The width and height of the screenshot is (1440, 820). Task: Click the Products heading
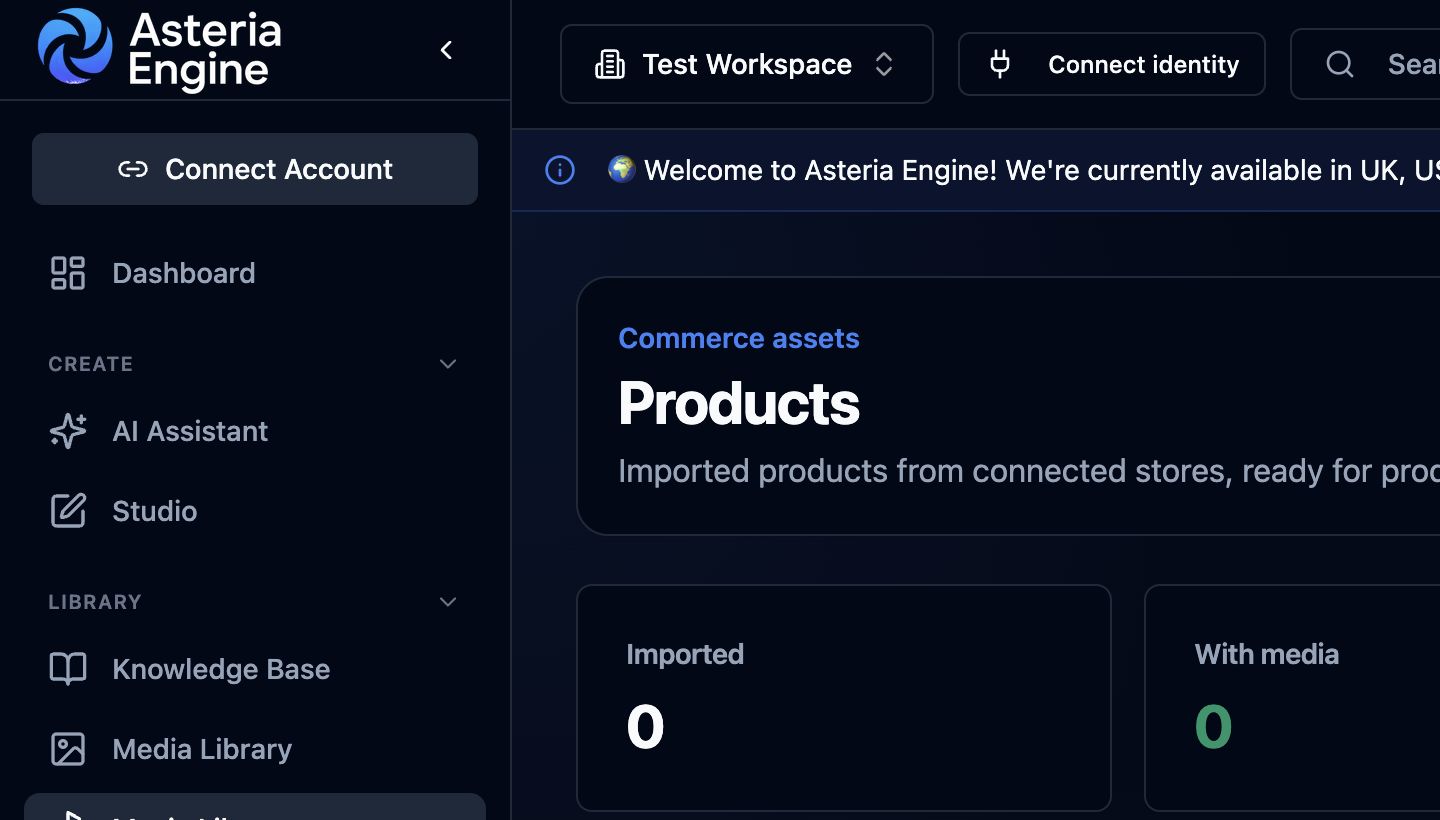click(x=739, y=403)
